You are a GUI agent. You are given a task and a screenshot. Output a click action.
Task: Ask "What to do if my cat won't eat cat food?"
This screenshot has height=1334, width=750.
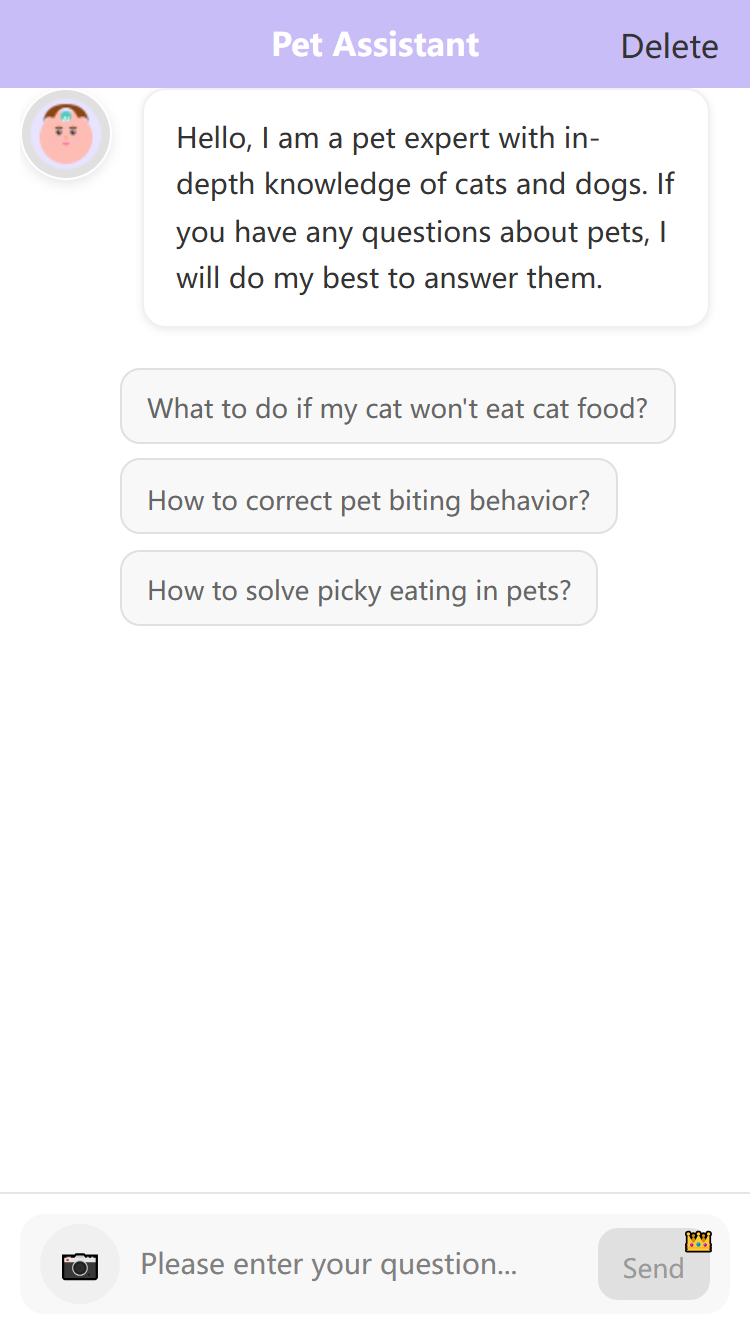397,407
